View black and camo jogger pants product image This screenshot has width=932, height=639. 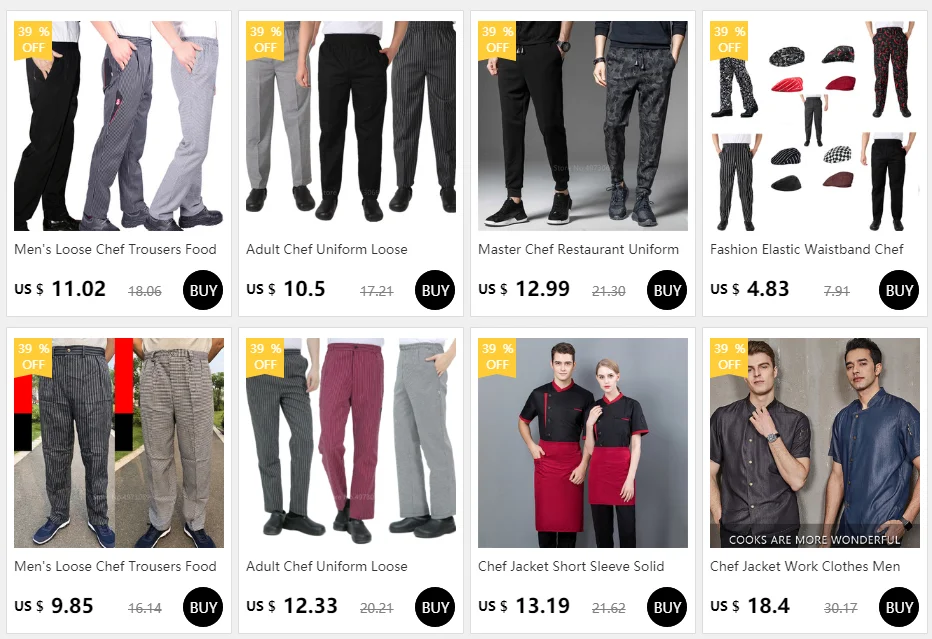point(582,126)
